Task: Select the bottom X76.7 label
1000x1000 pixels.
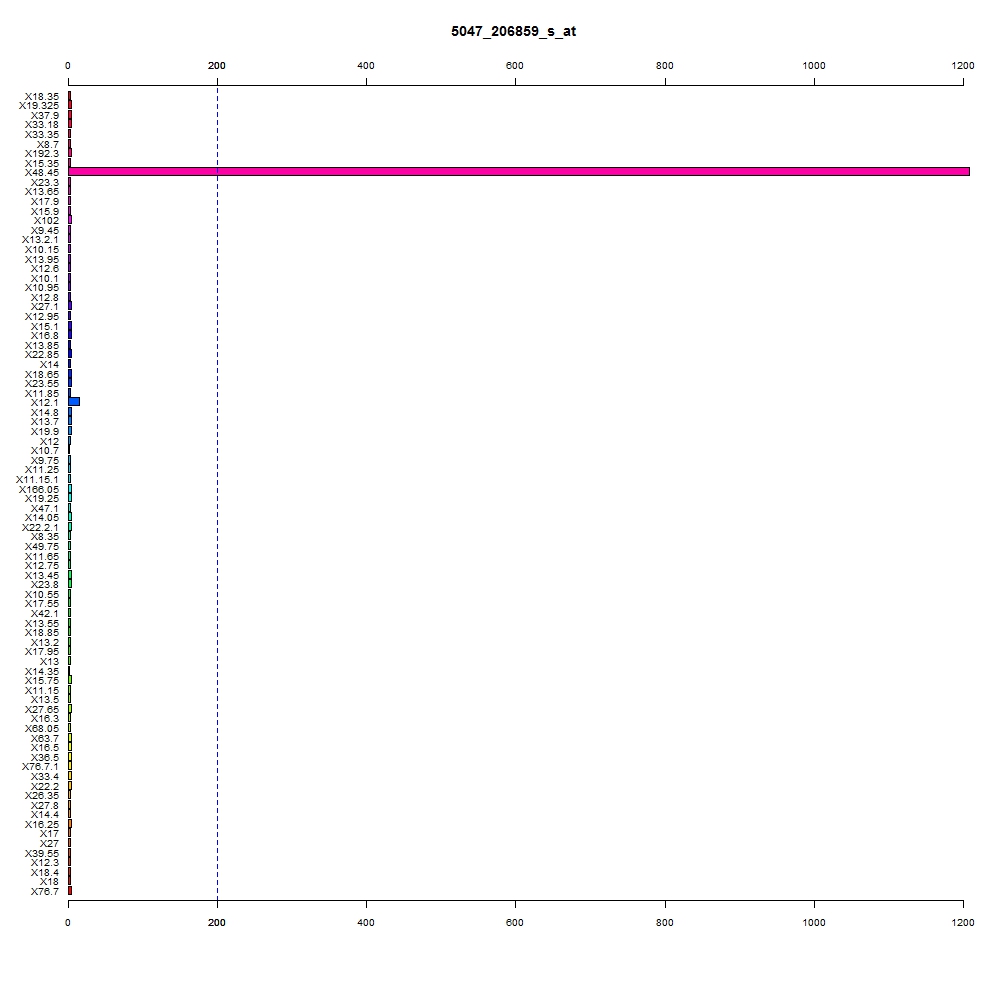Action: tap(45, 892)
